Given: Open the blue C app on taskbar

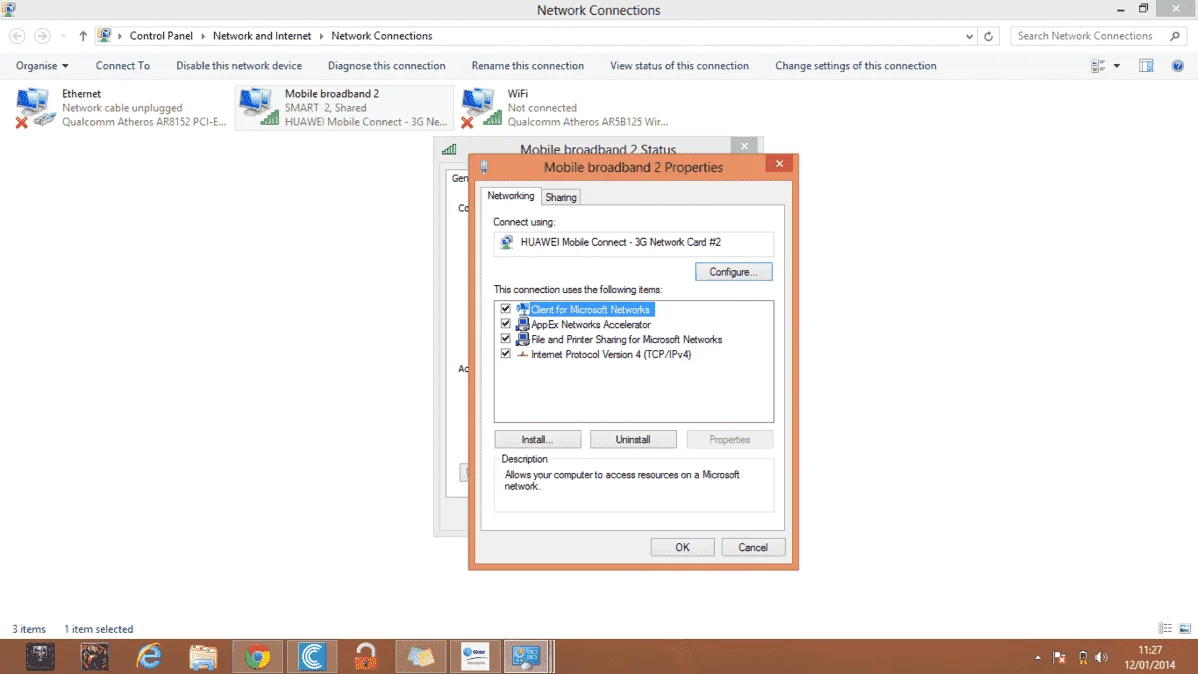Looking at the screenshot, I should (312, 656).
